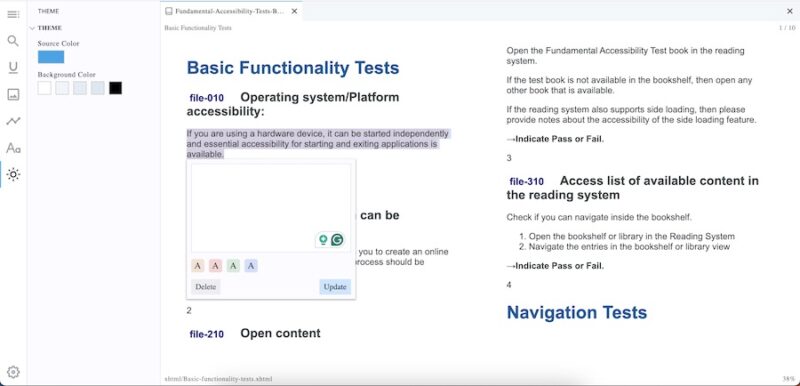The image size is (800, 386).
Task: Click the file-310 label
Action: point(527,182)
